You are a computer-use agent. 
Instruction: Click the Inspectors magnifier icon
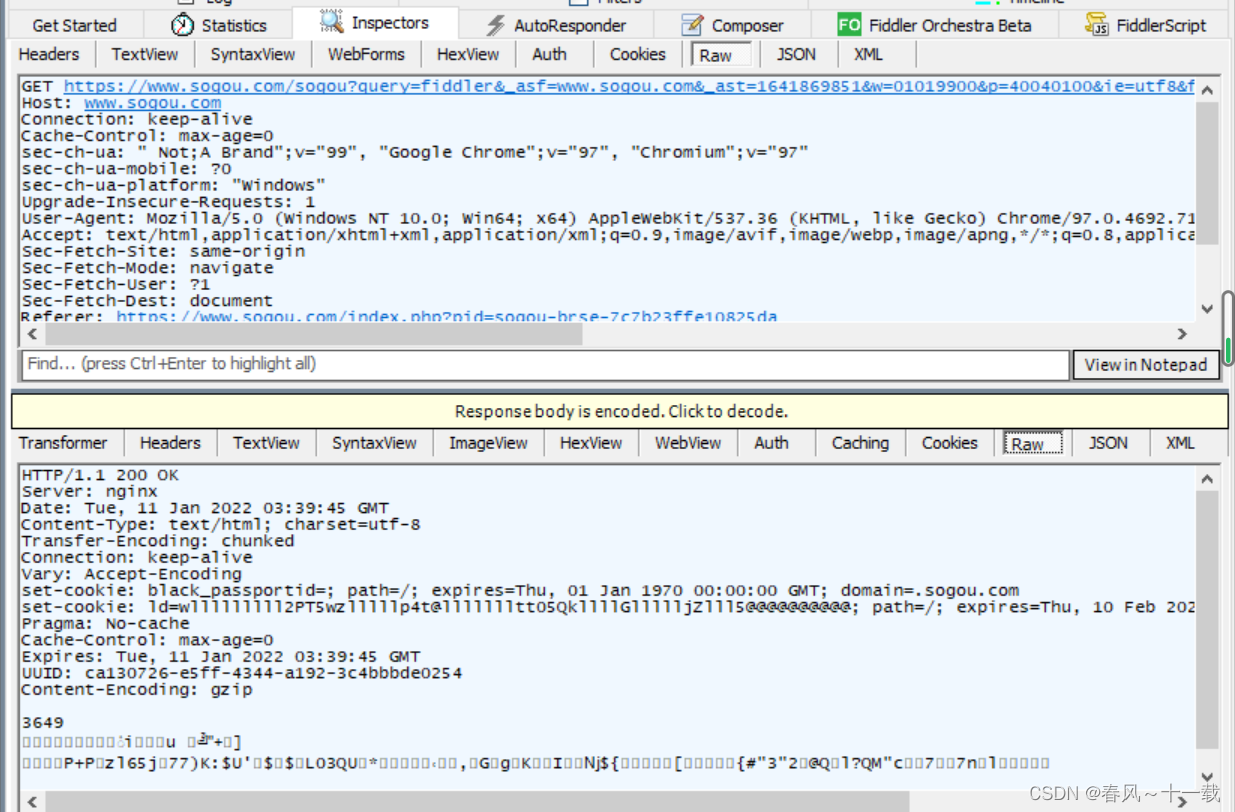tap(331, 21)
